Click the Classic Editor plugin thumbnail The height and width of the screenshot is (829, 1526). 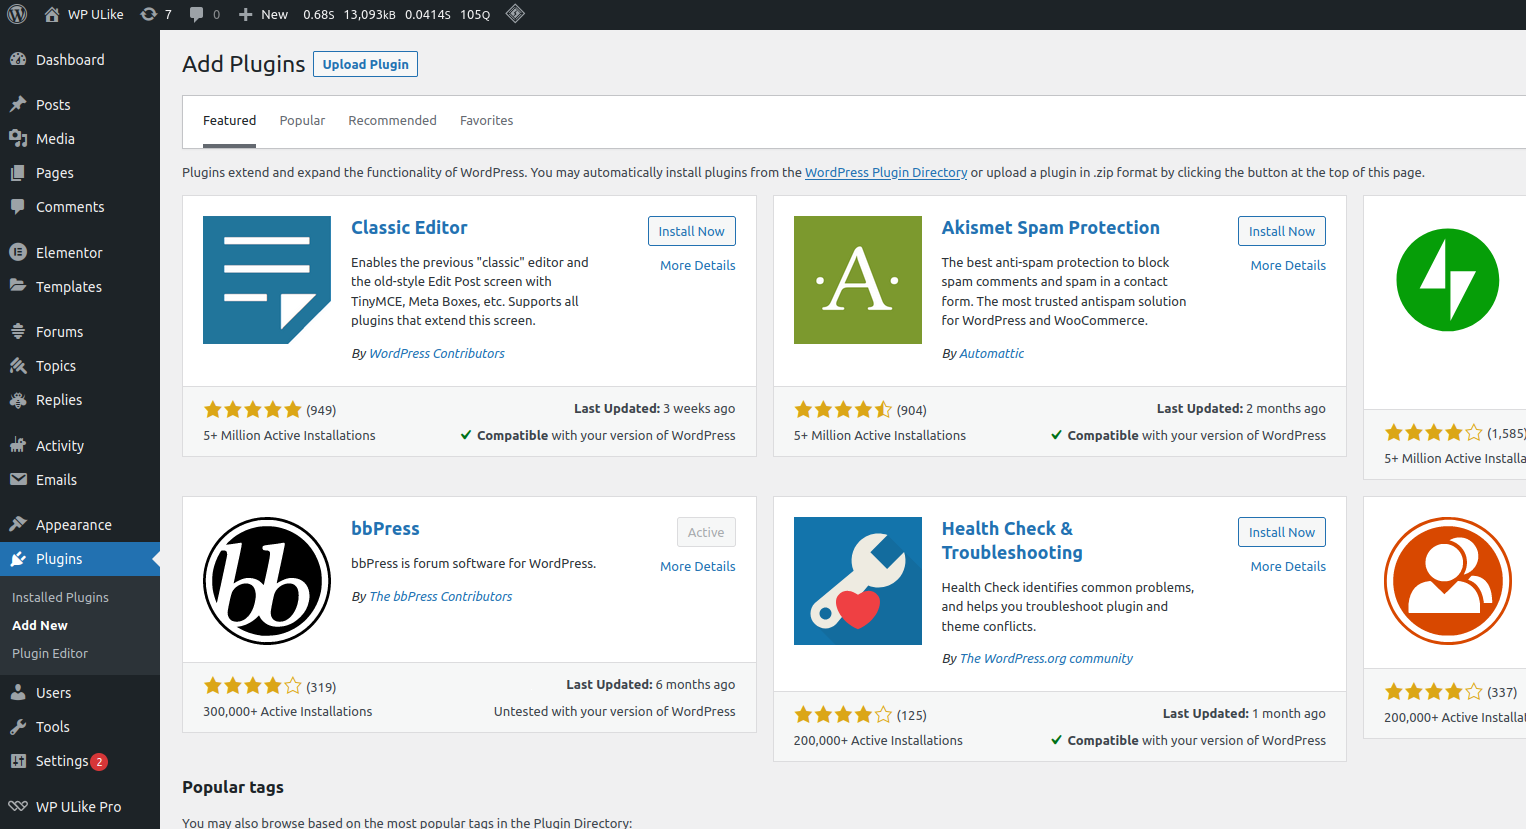(267, 280)
